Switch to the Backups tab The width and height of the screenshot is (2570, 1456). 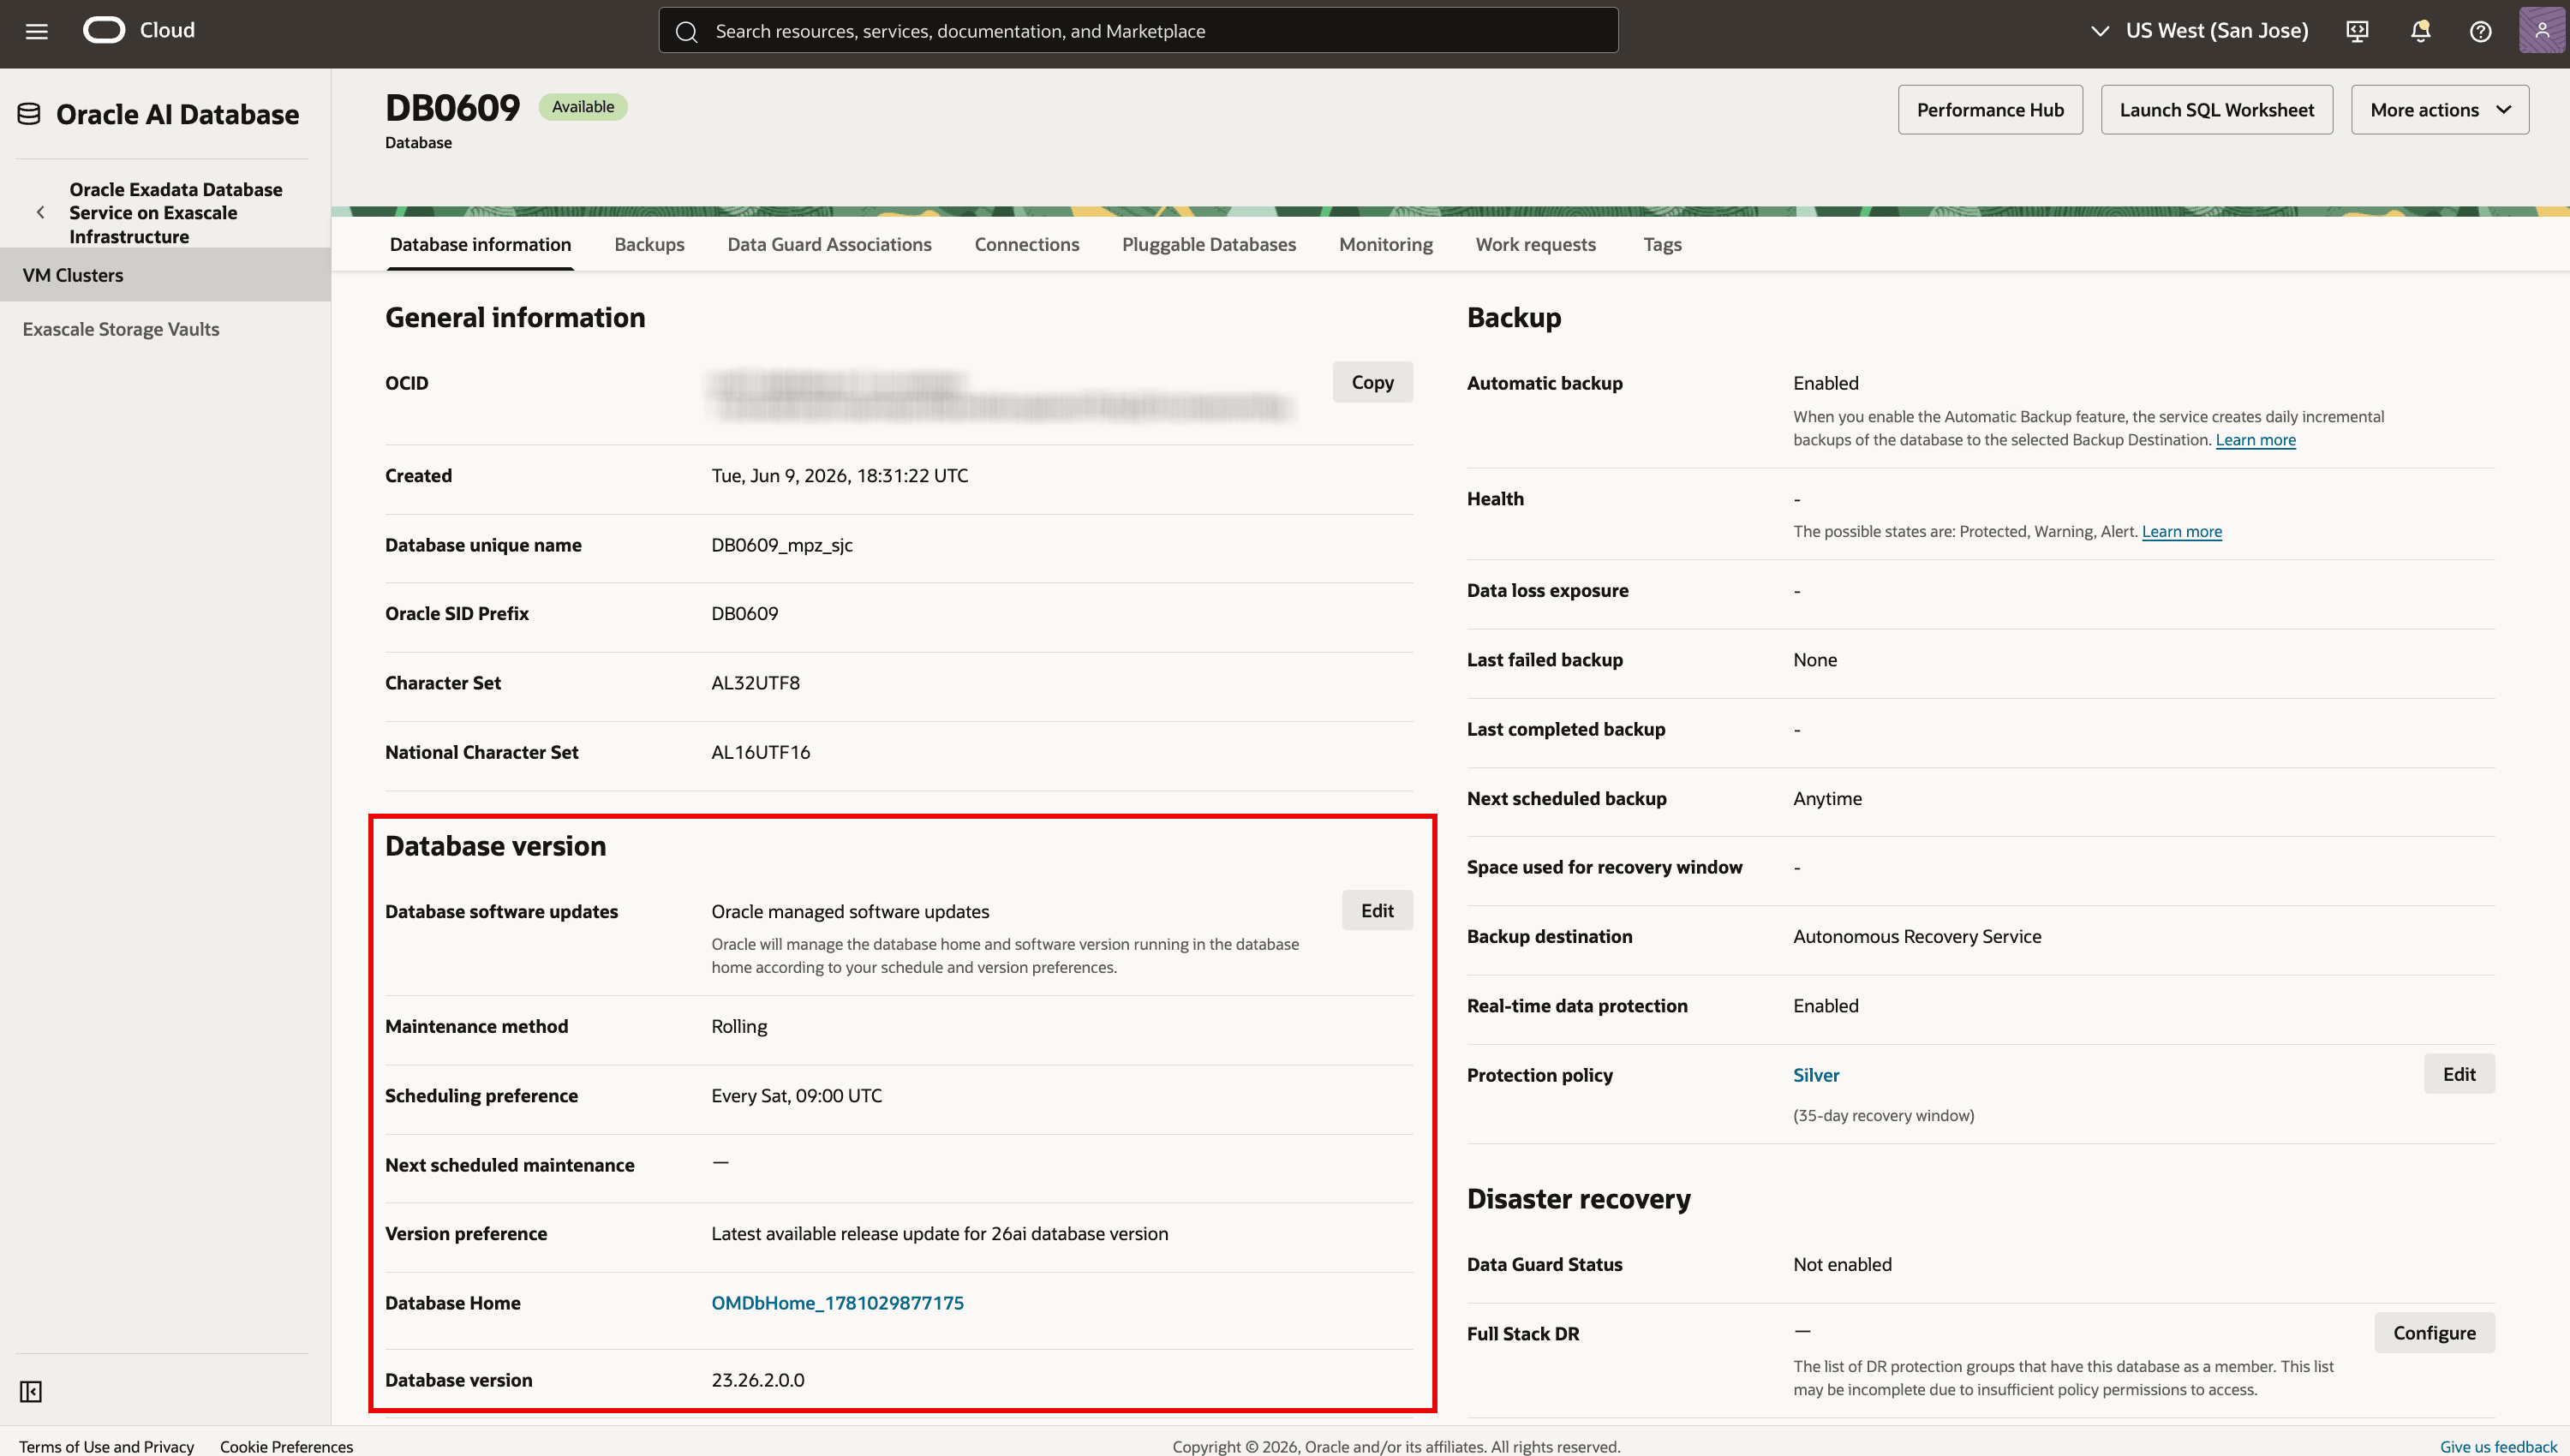[649, 244]
